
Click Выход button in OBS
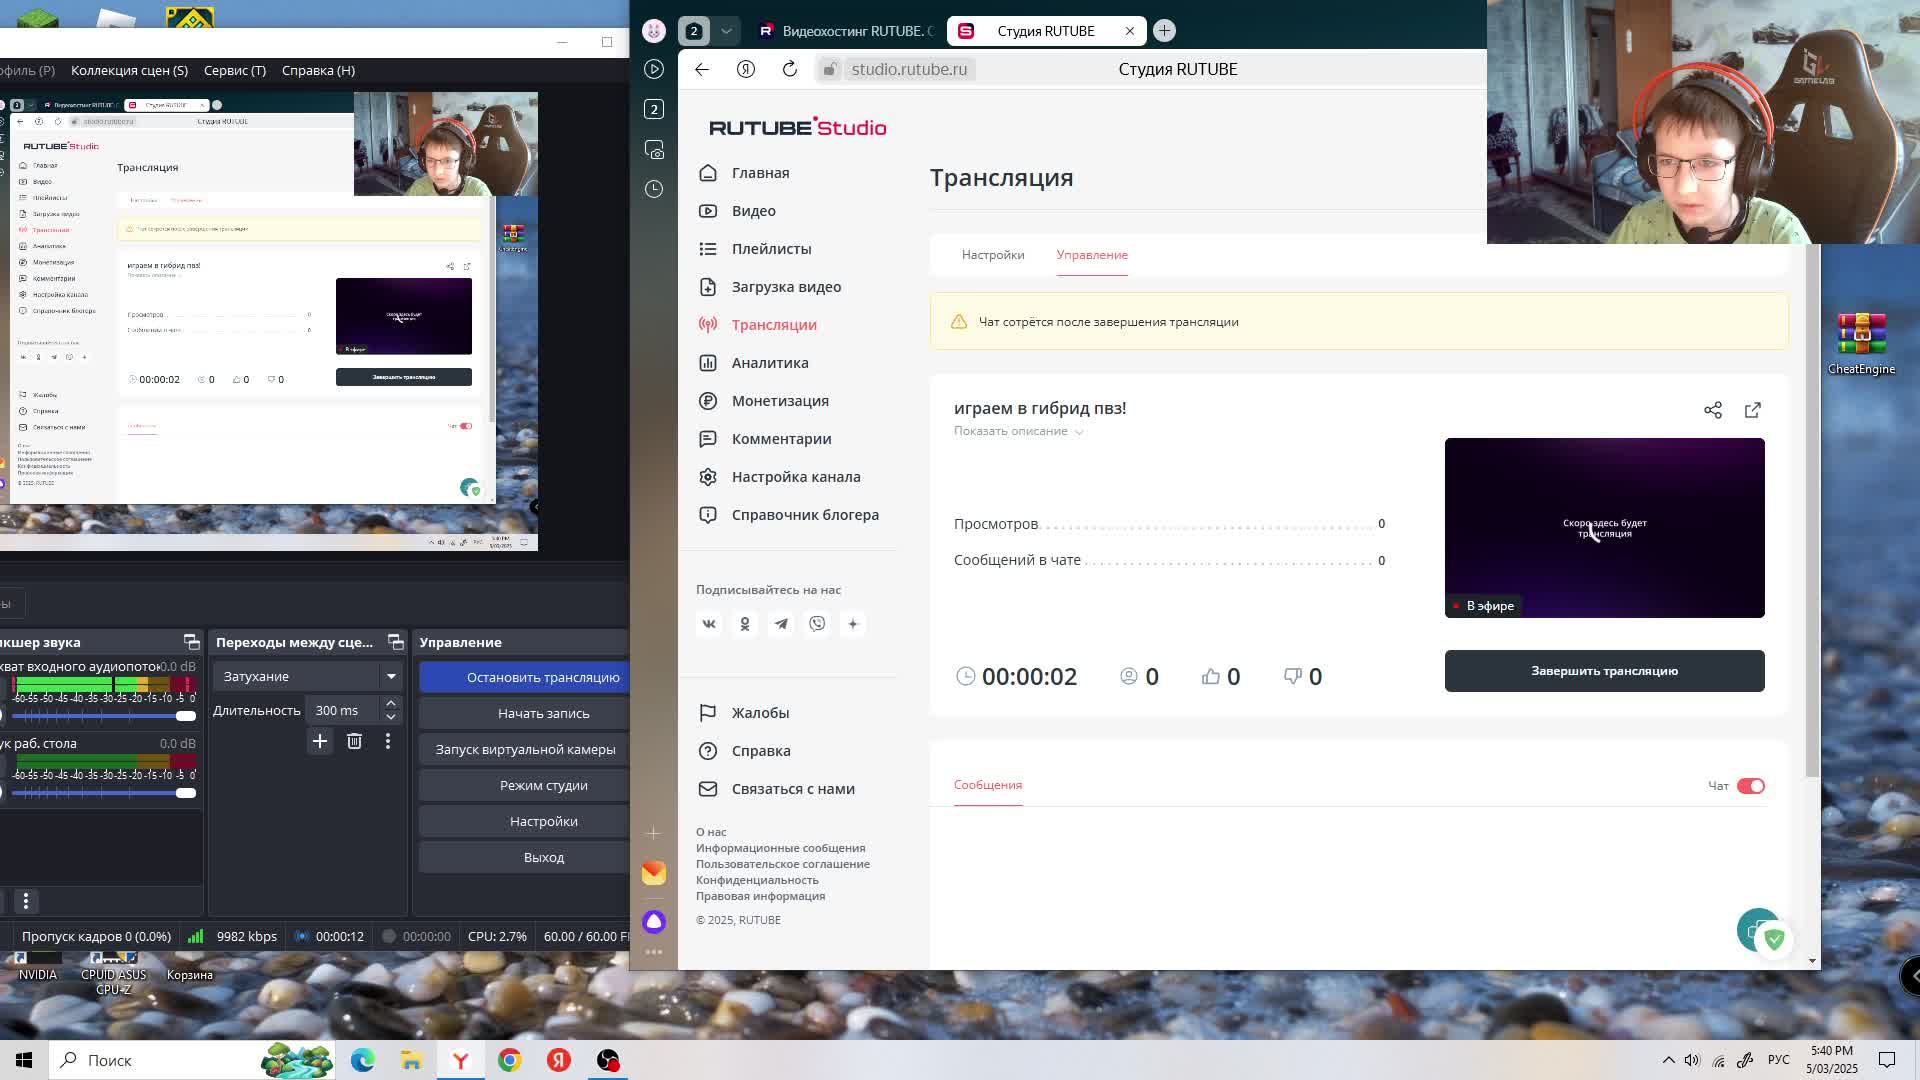525,857
